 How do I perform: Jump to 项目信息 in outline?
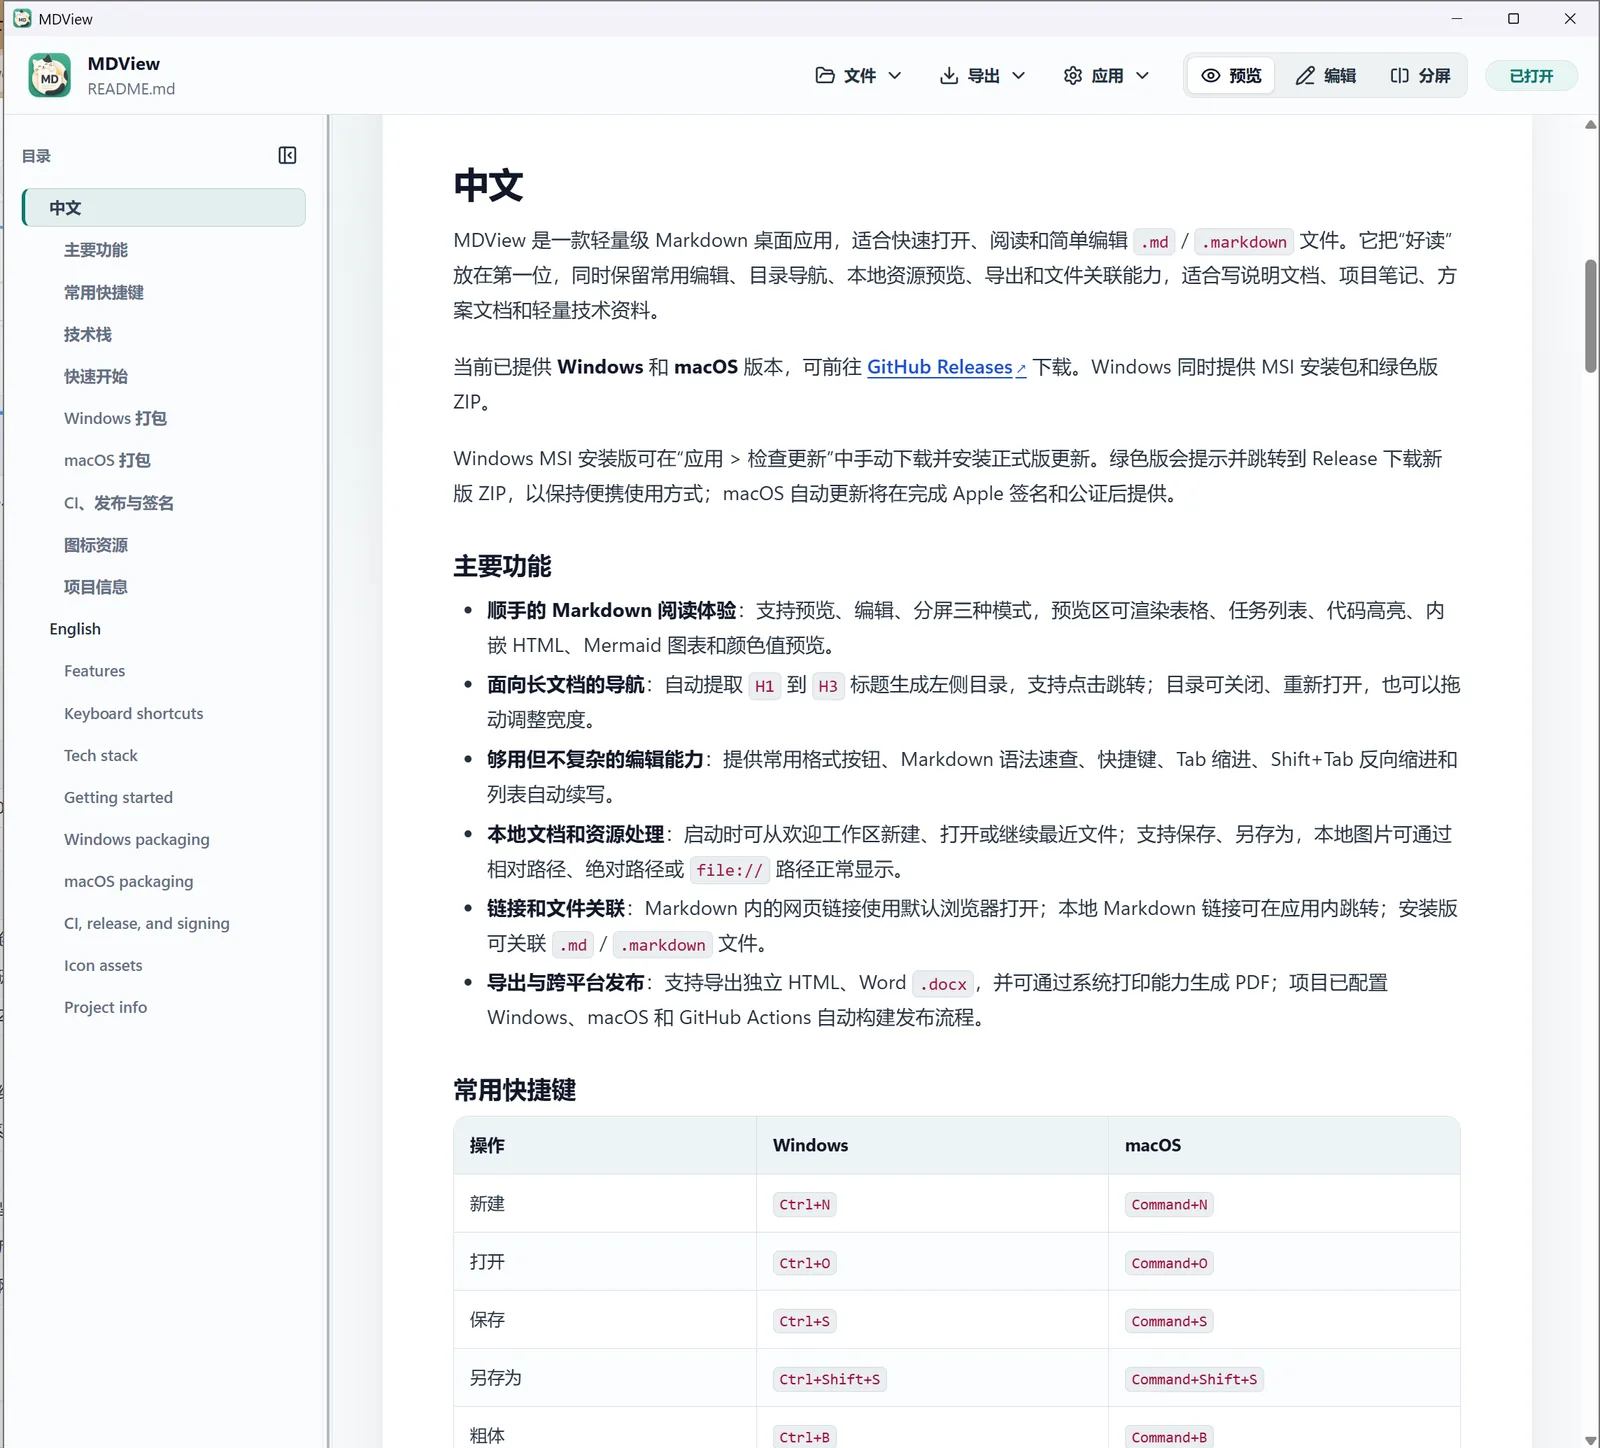tap(96, 587)
